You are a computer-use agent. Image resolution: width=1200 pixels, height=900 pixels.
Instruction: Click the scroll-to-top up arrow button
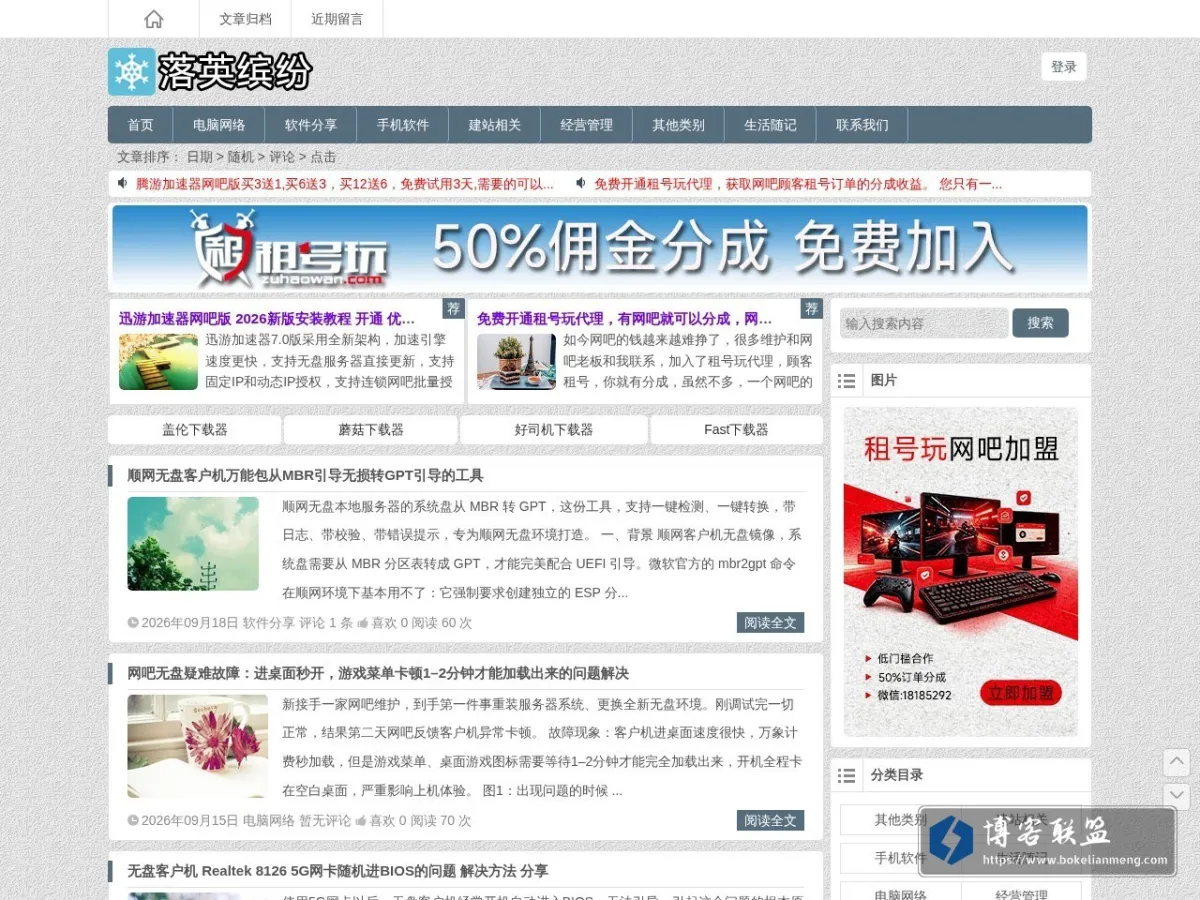tap(1176, 762)
